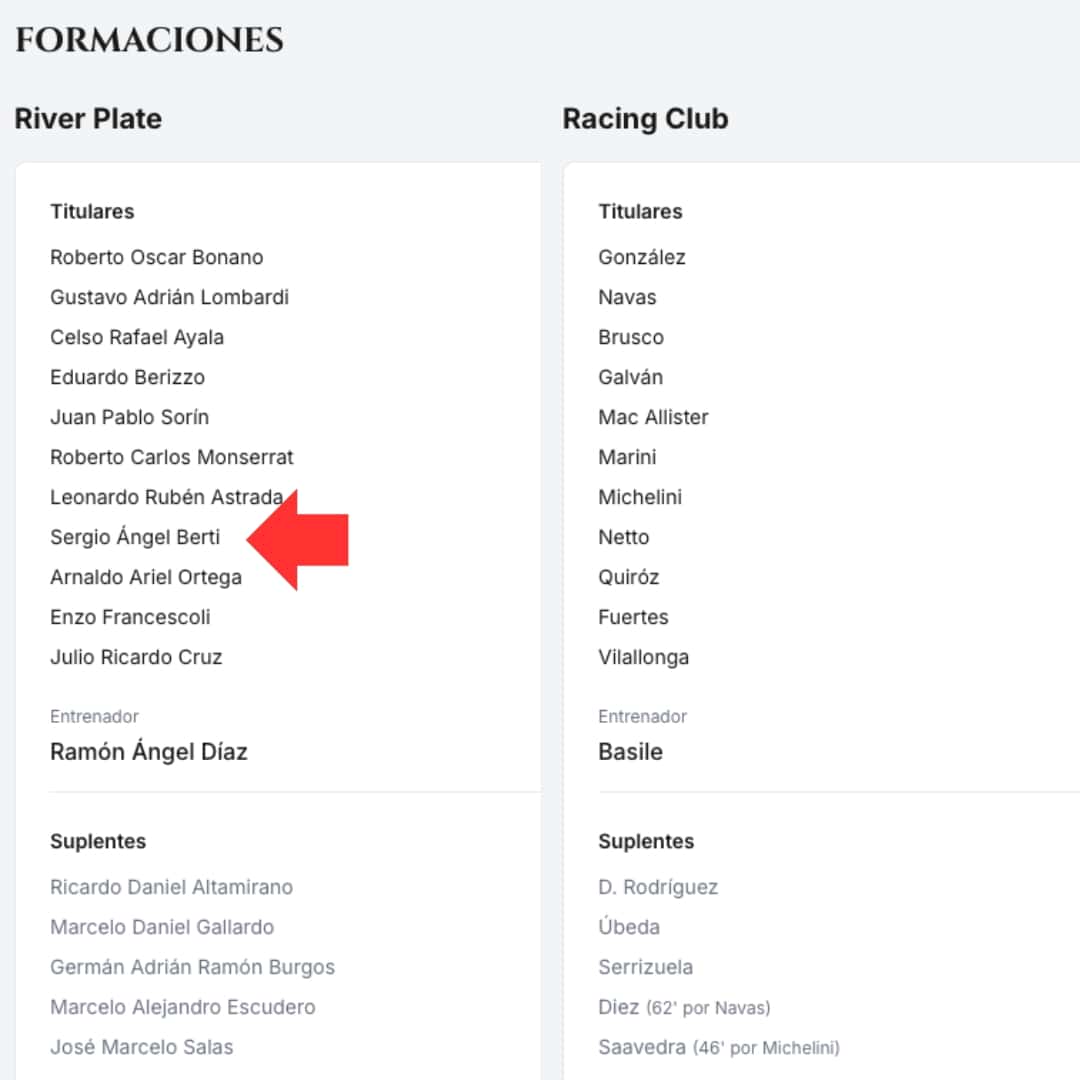Image resolution: width=1080 pixels, height=1080 pixels.
Task: Select Celso Rafael Ayala
Action: click(137, 338)
